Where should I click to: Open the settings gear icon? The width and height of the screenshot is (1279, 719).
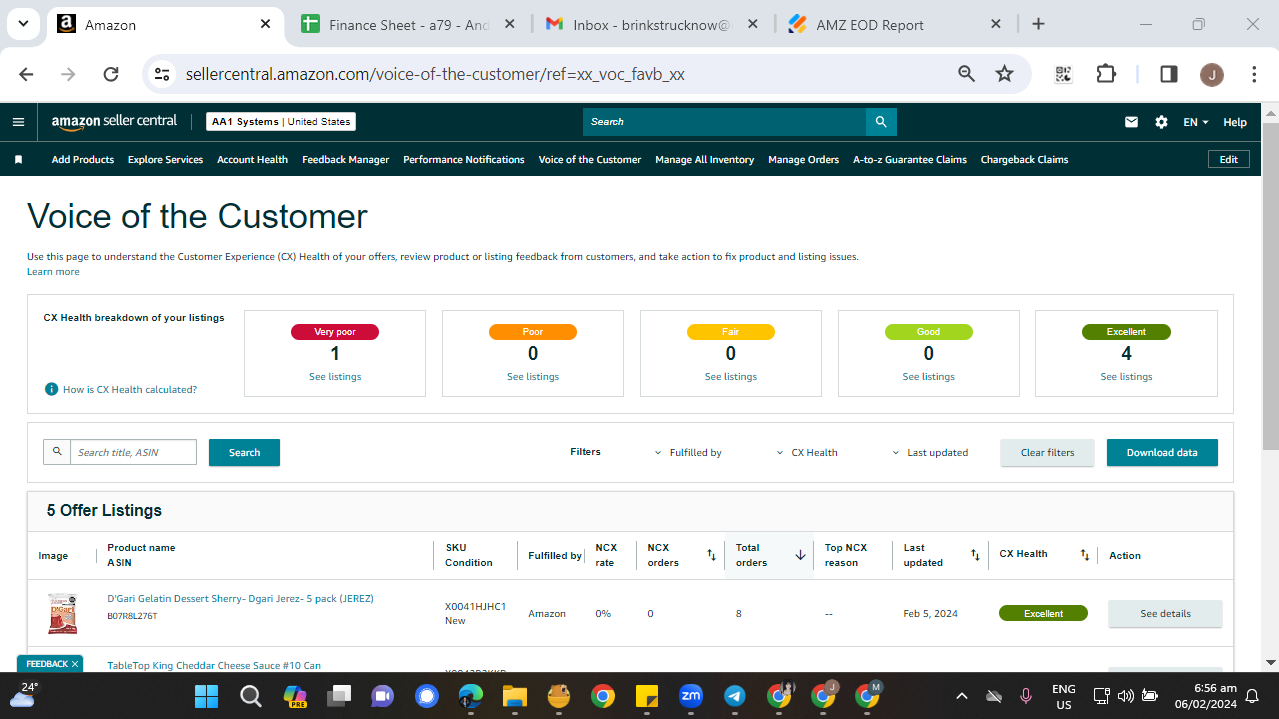[1161, 122]
